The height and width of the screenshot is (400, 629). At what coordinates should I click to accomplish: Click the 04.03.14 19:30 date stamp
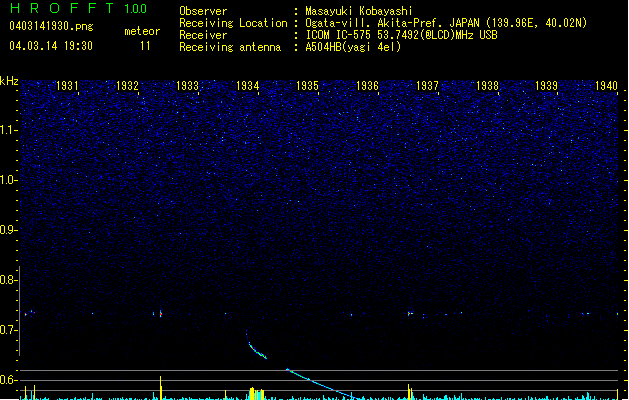pos(50,46)
